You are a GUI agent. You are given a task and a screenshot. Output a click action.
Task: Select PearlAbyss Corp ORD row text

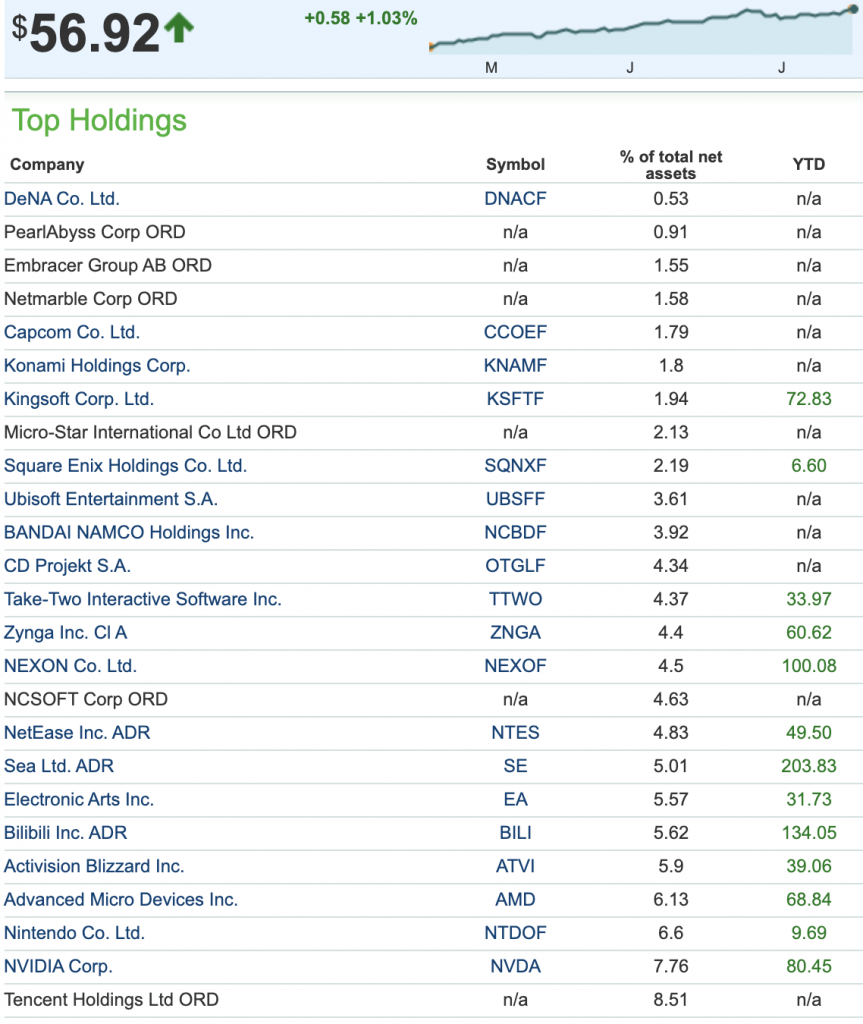point(95,232)
